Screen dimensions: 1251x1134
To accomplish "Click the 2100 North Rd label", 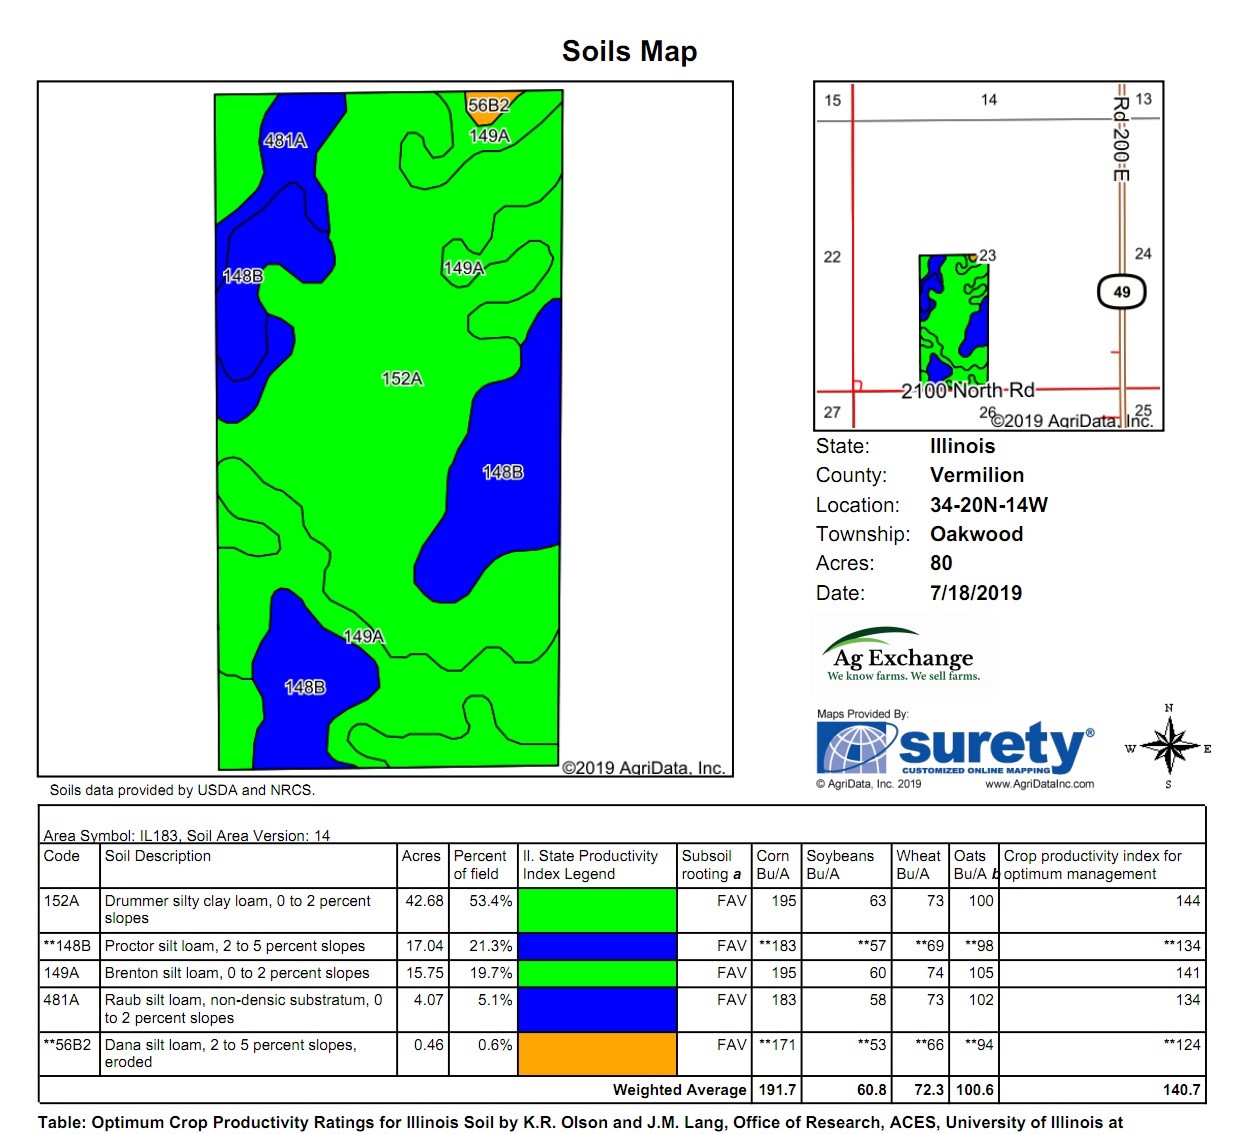I will [967, 390].
